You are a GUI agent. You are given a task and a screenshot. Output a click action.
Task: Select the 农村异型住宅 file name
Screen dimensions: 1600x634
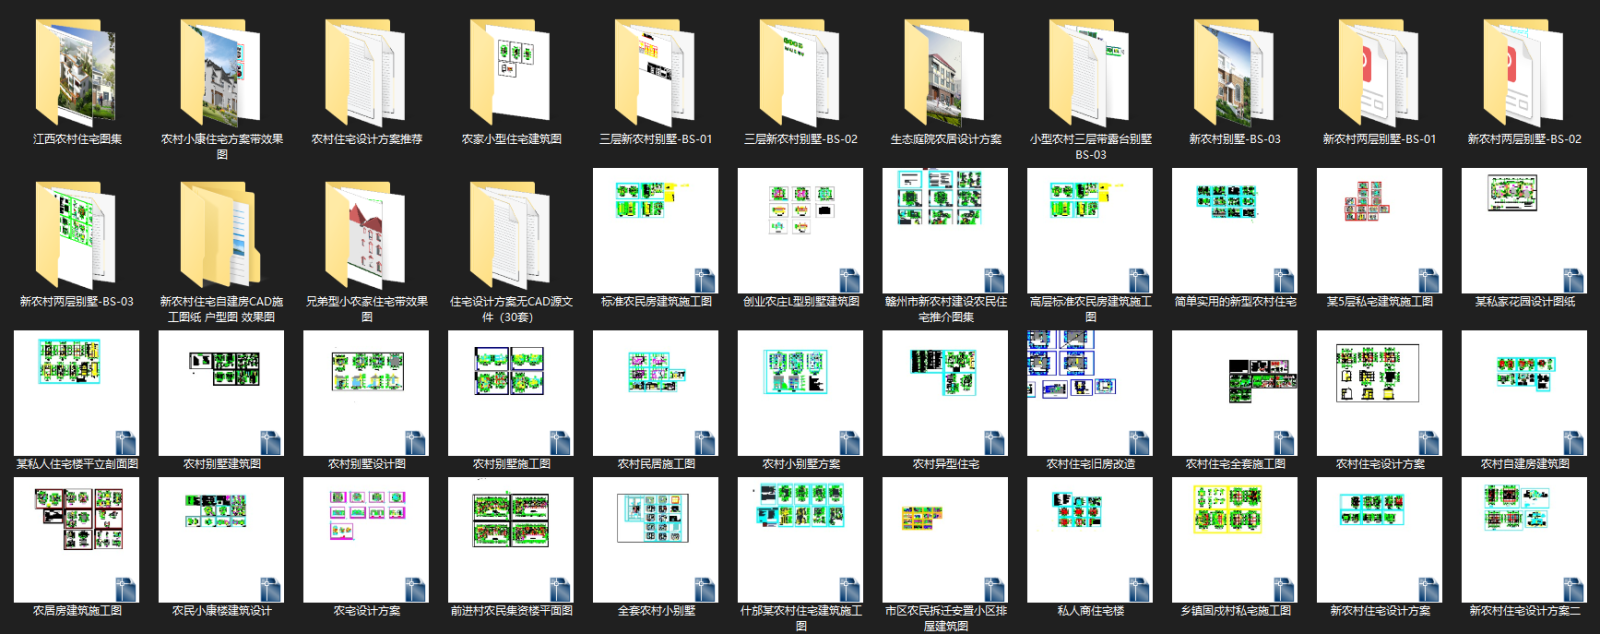[x=946, y=464]
